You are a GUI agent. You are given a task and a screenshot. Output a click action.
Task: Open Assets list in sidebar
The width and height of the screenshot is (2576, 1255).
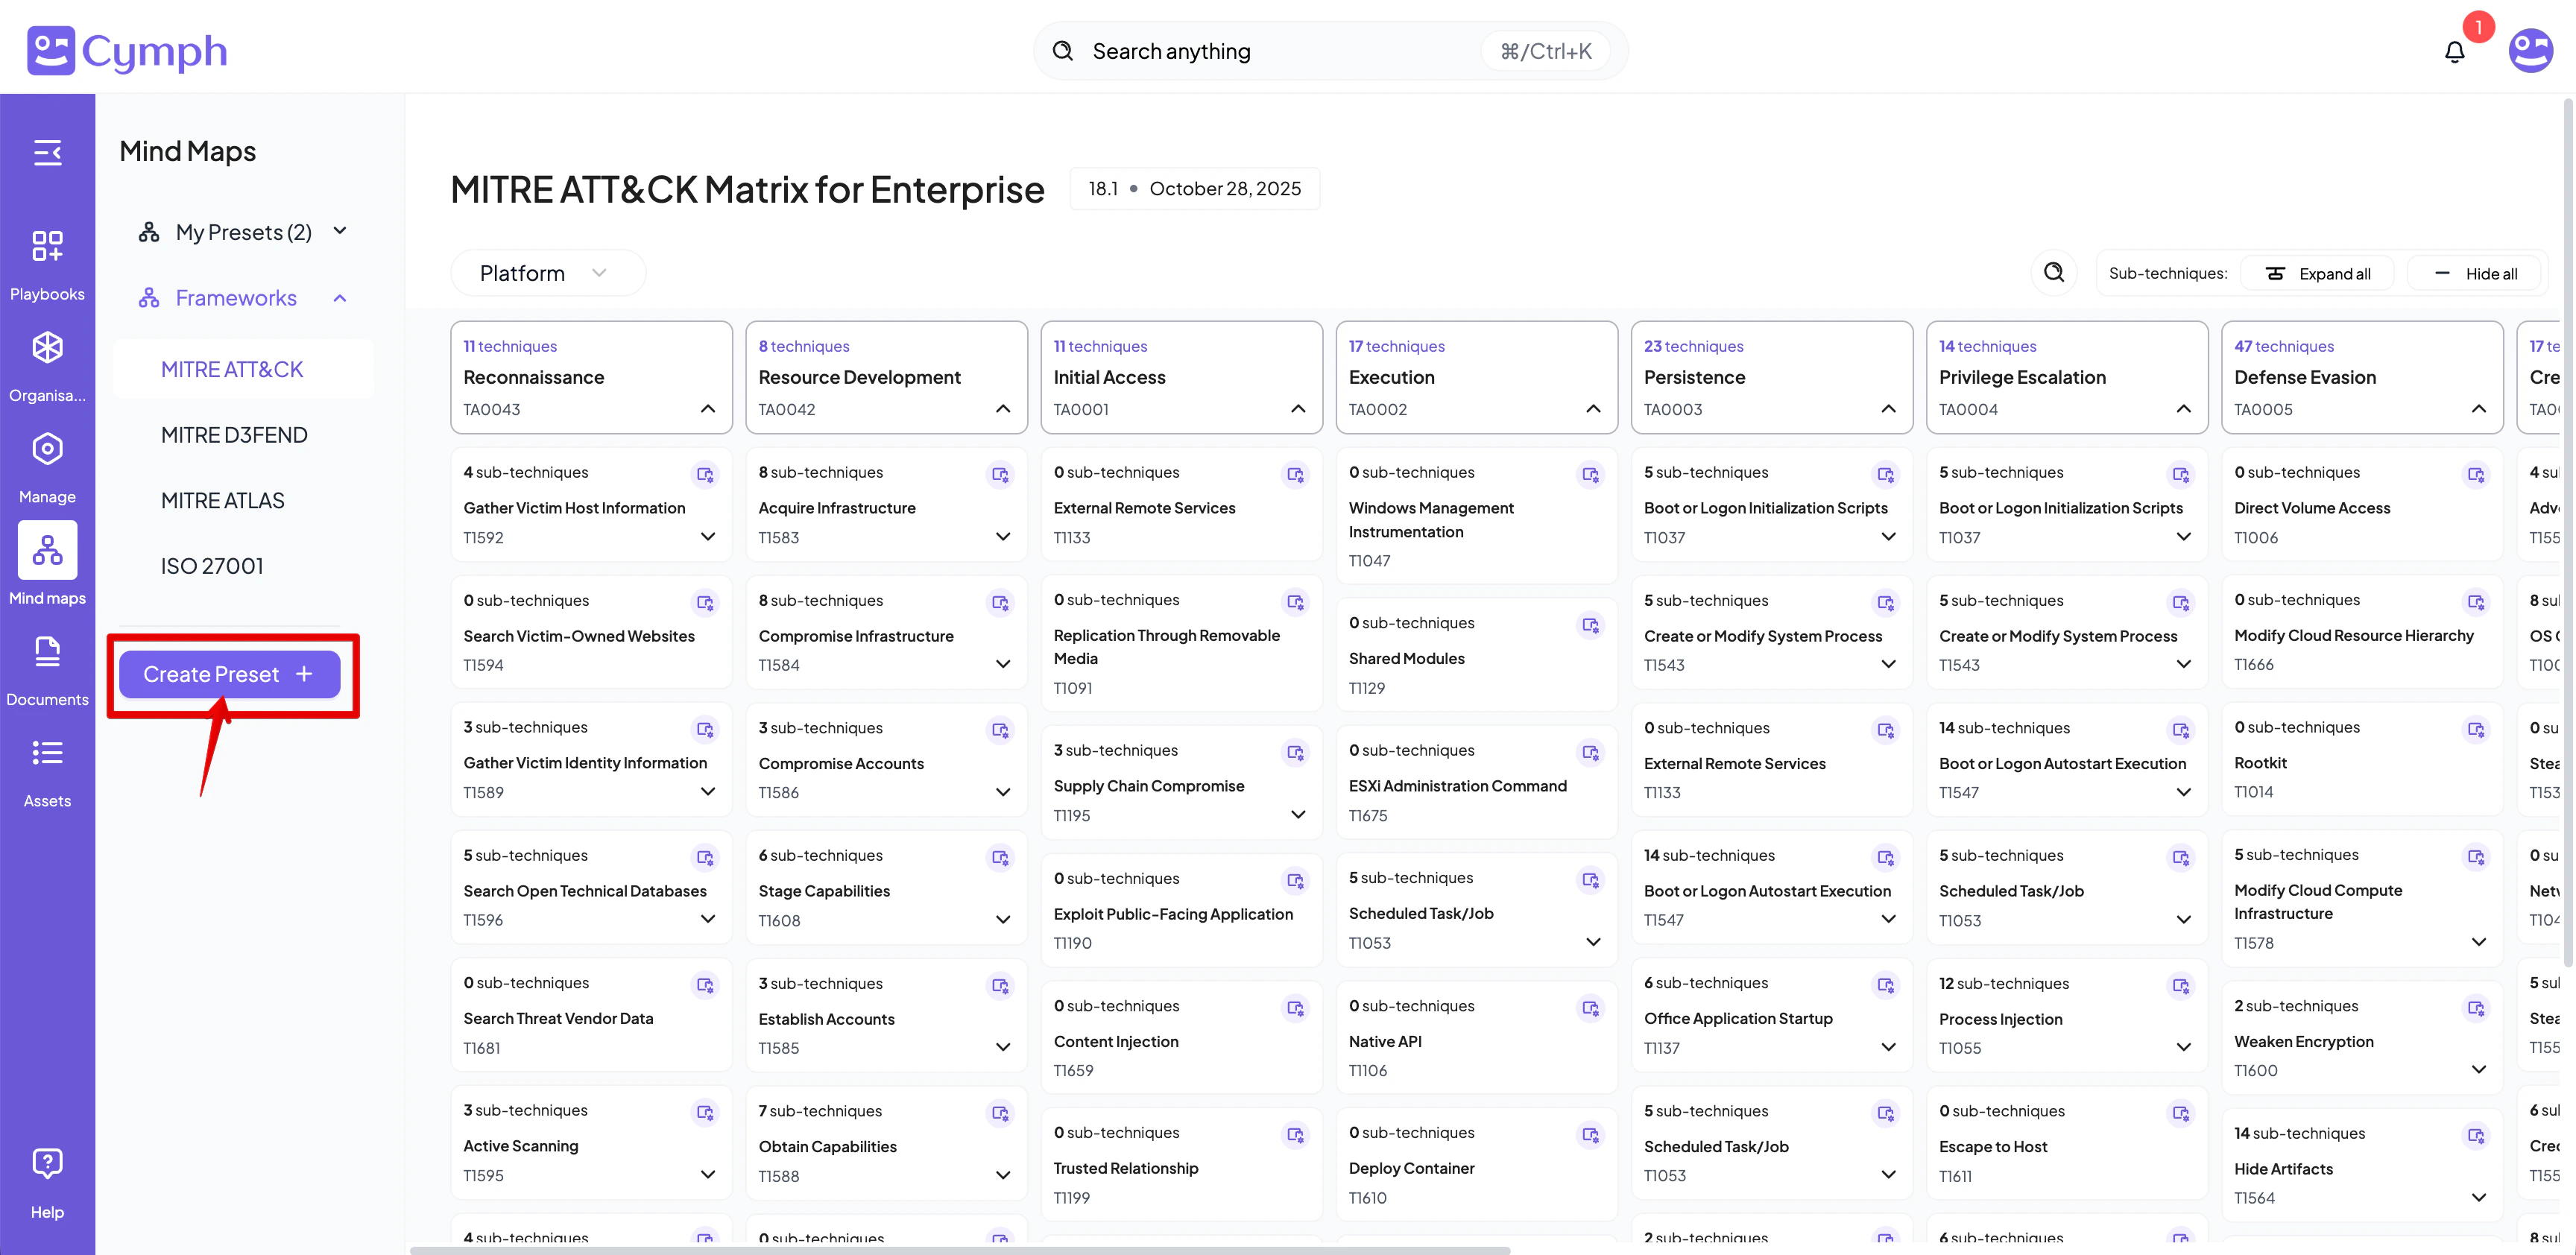(x=47, y=772)
